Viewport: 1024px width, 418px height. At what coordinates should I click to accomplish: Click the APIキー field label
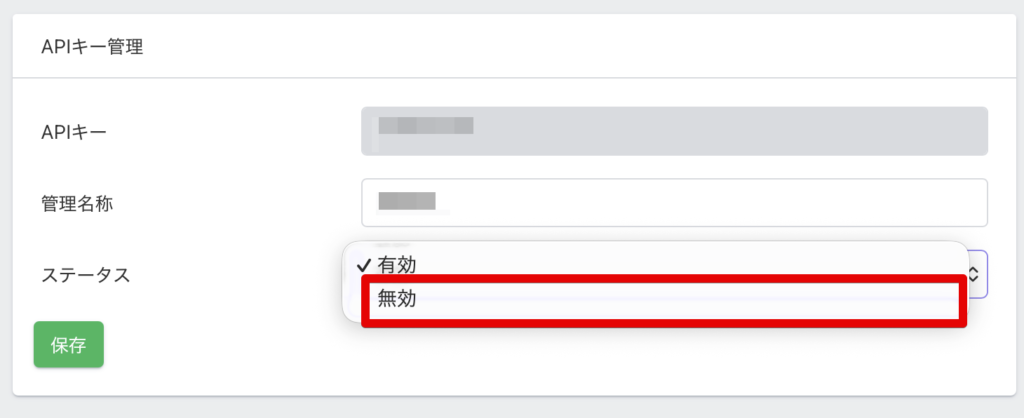pyautogui.click(x=74, y=131)
